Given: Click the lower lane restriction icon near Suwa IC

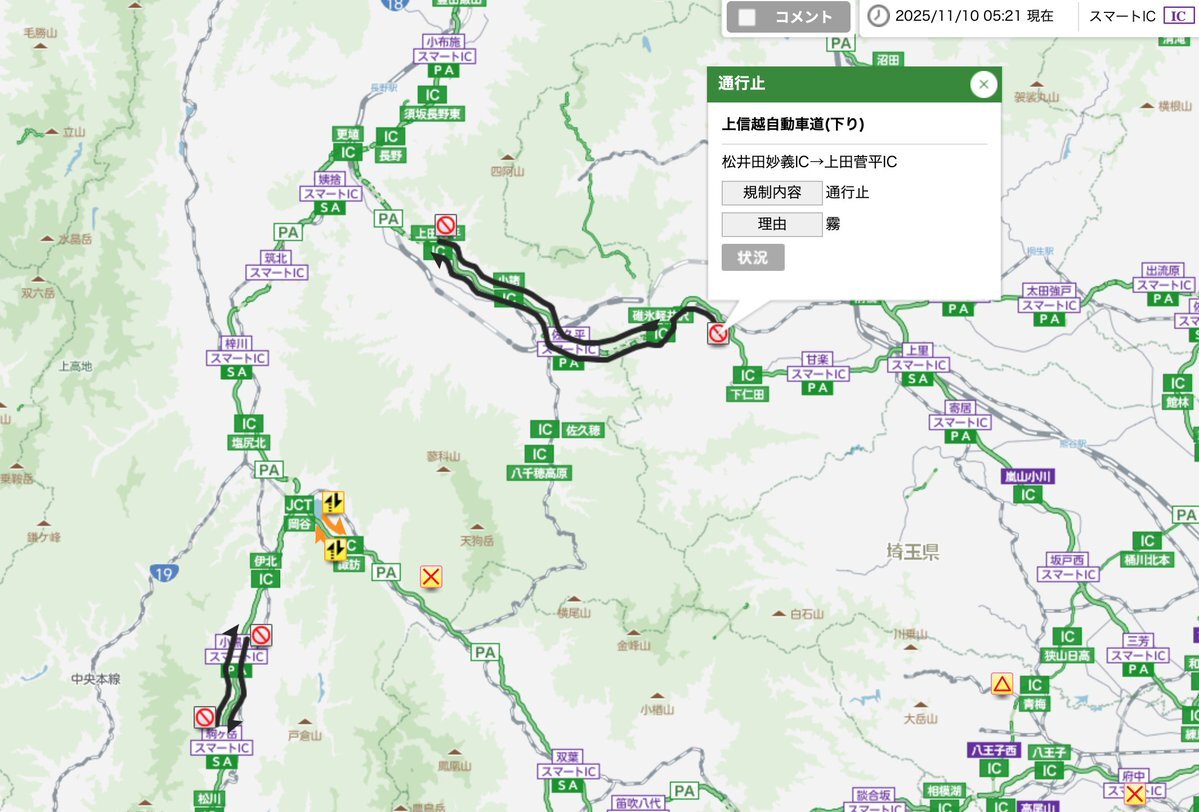Looking at the screenshot, I should [335, 549].
